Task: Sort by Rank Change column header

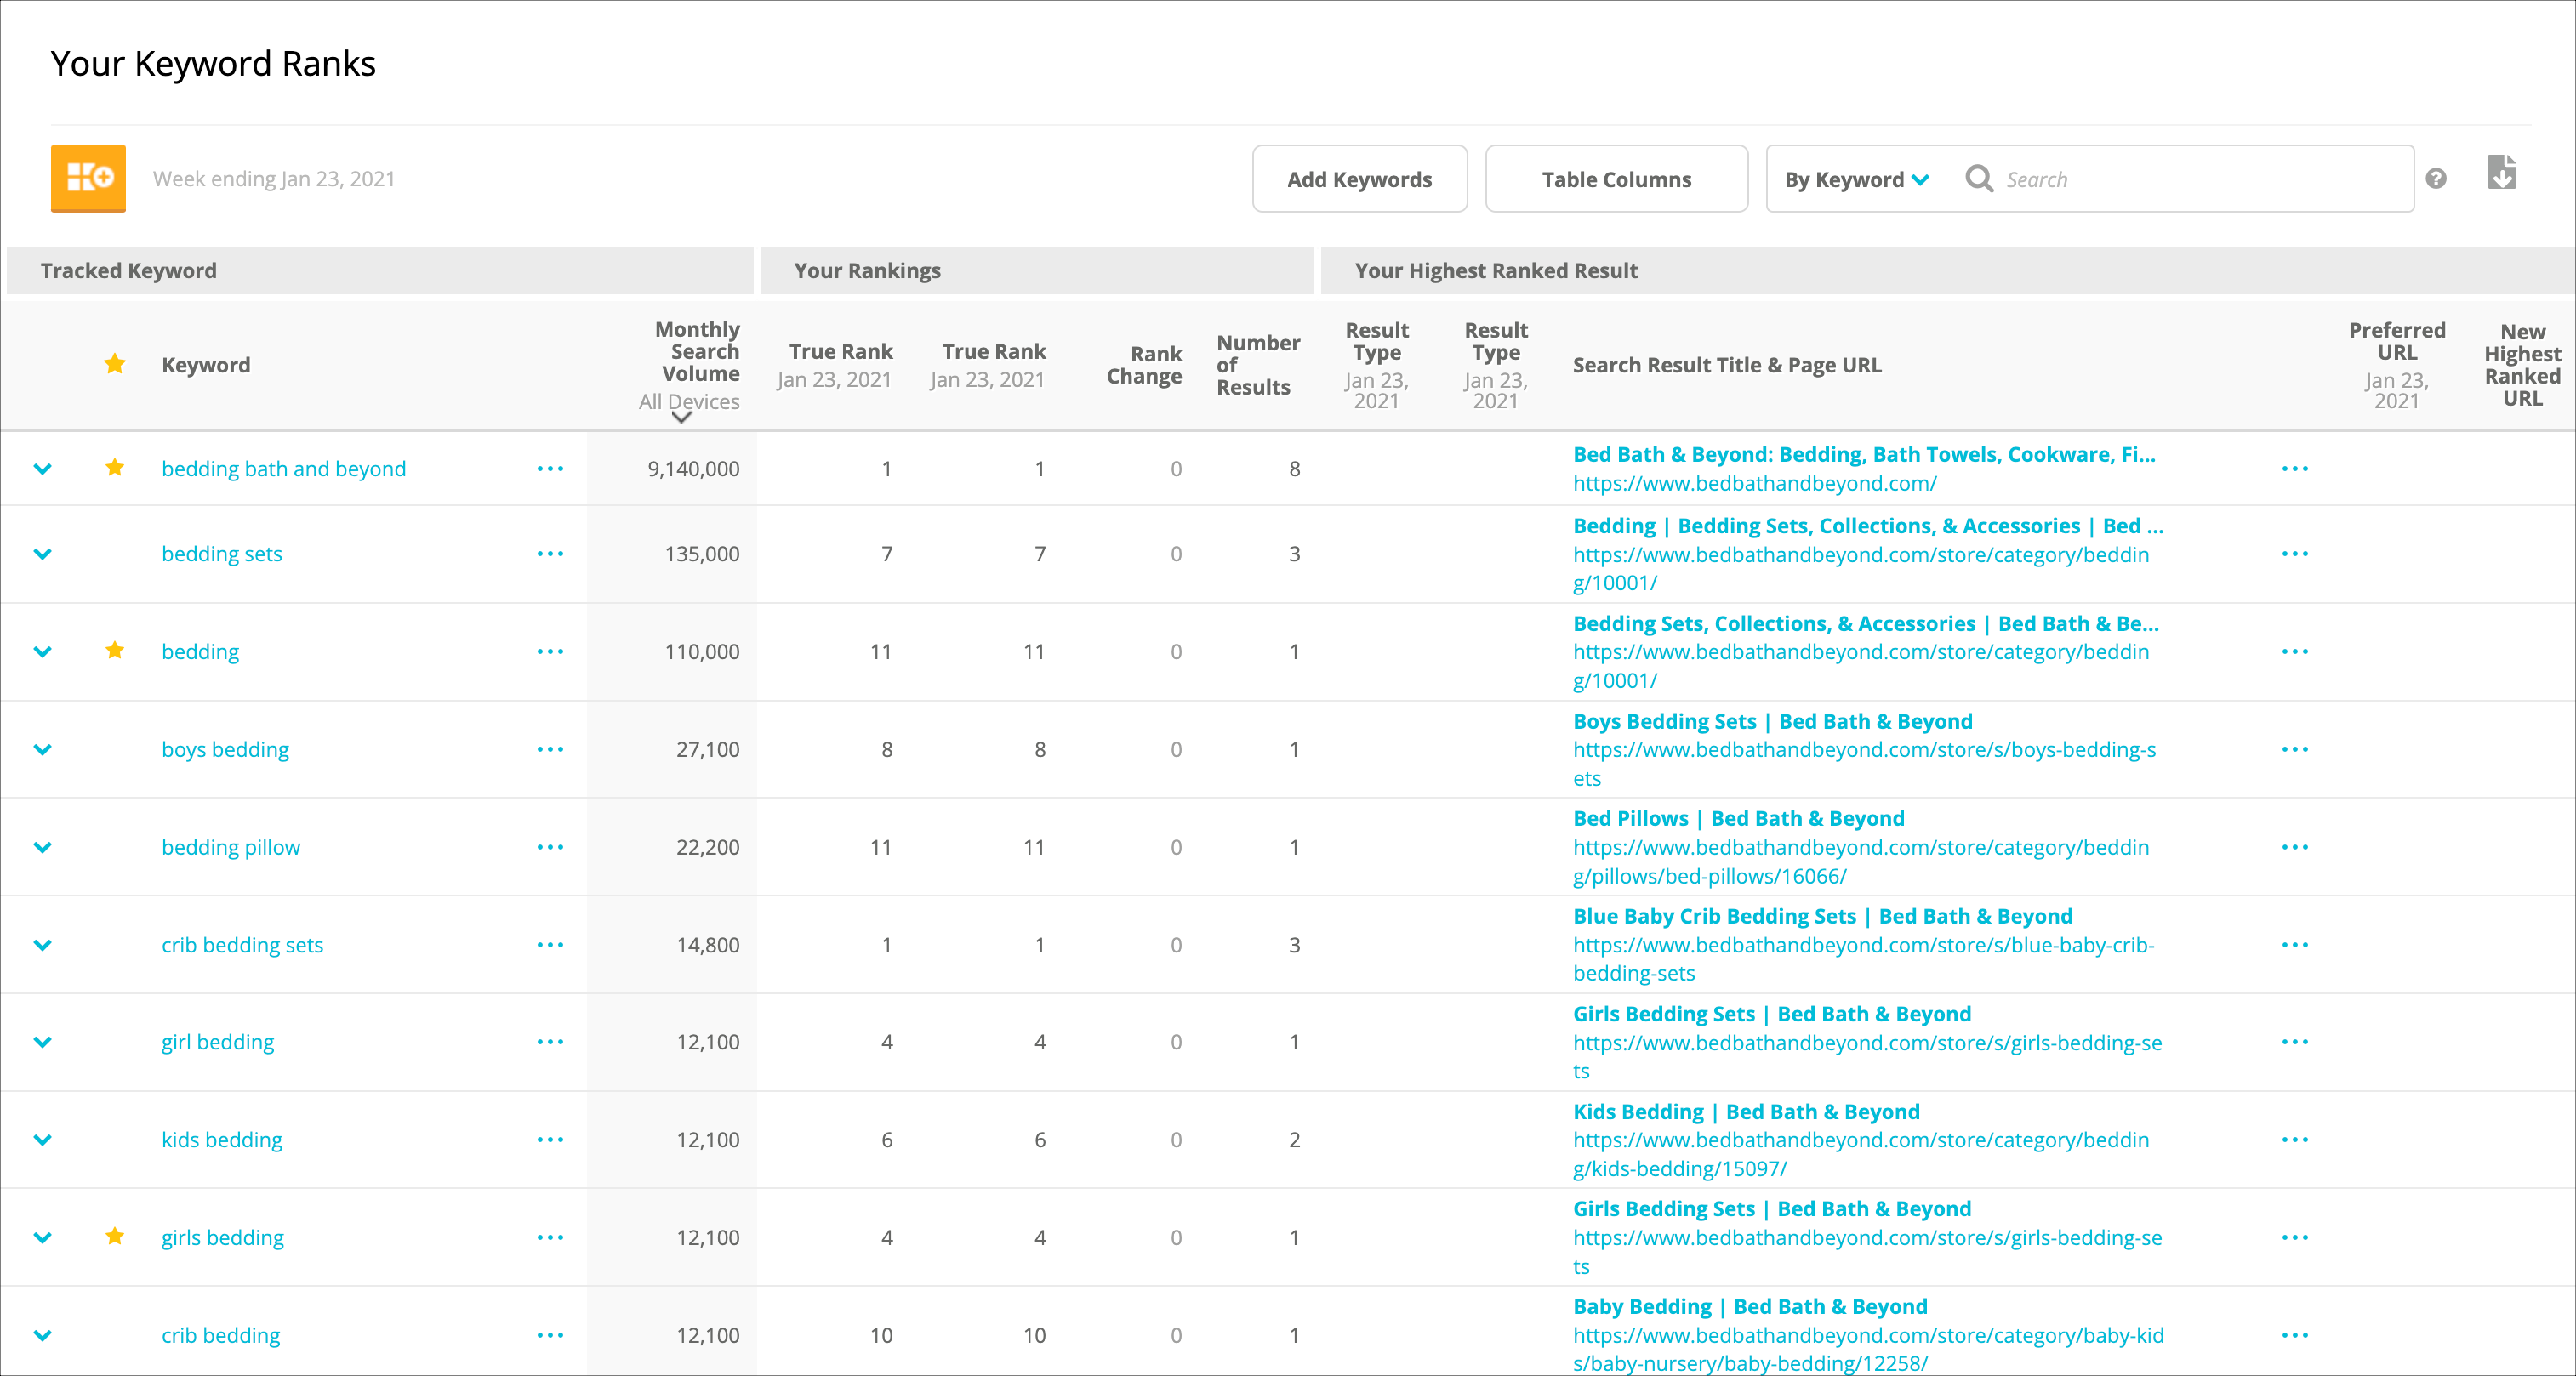Action: click(1144, 365)
